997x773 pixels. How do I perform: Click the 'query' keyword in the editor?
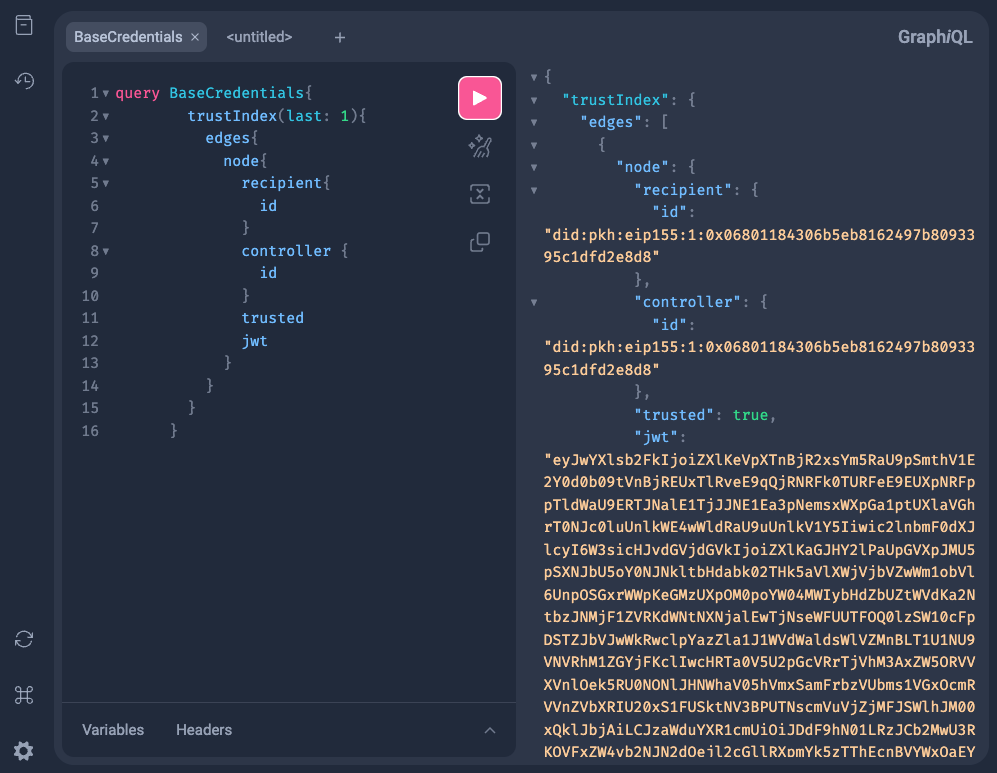click(x=137, y=93)
